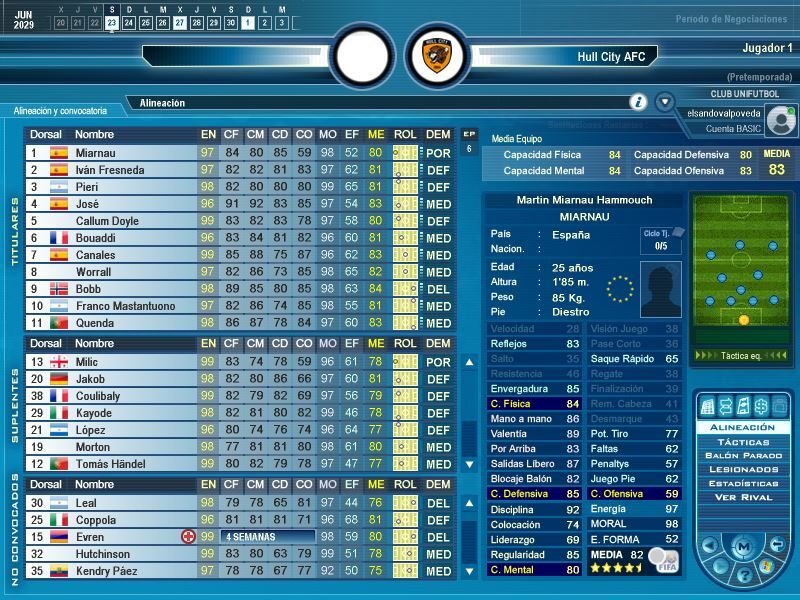Screen dimensions: 800x600
Task: Click the stadium/club icon in navigation panel
Action: pyautogui.click(x=708, y=406)
